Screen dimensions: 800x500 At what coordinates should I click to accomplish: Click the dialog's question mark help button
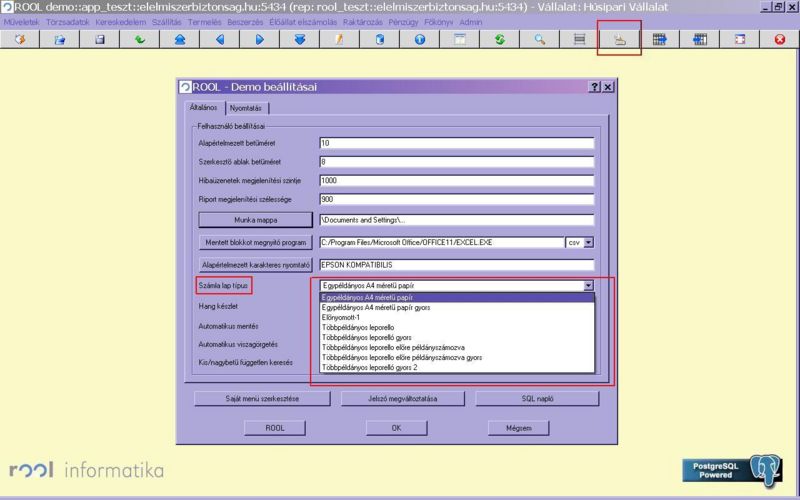point(594,88)
